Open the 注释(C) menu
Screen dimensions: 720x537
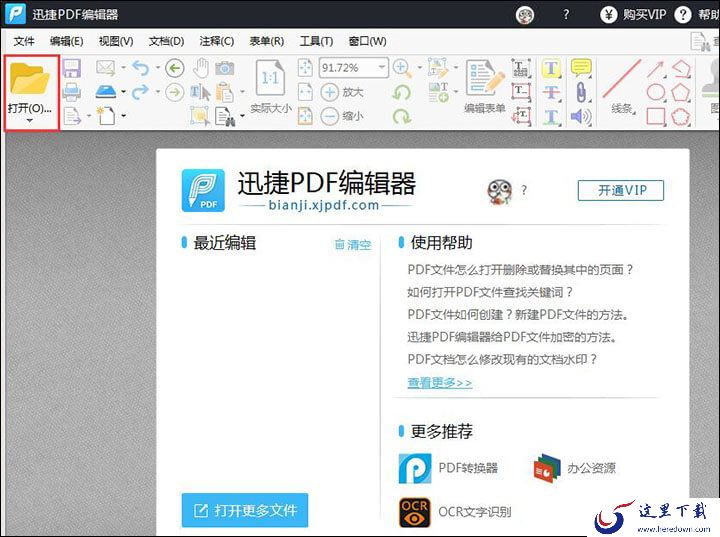(216, 41)
